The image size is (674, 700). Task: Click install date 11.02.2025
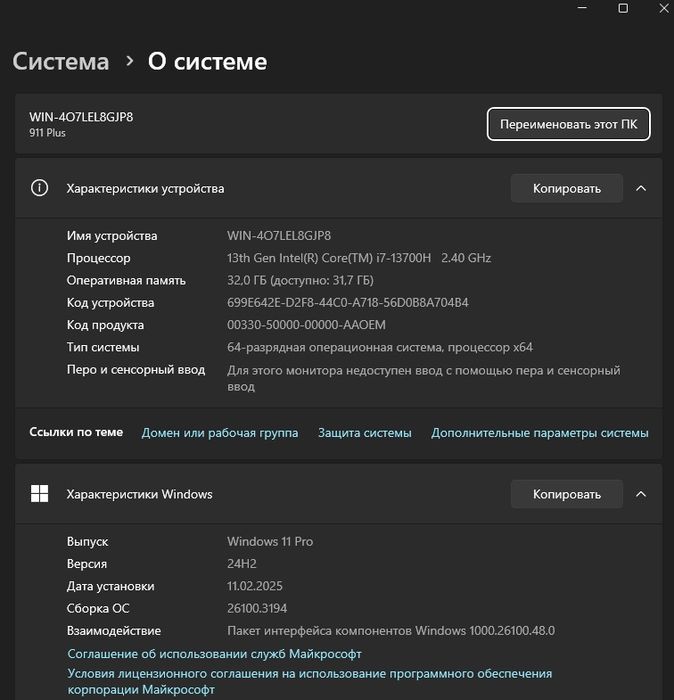[x=254, y=586]
